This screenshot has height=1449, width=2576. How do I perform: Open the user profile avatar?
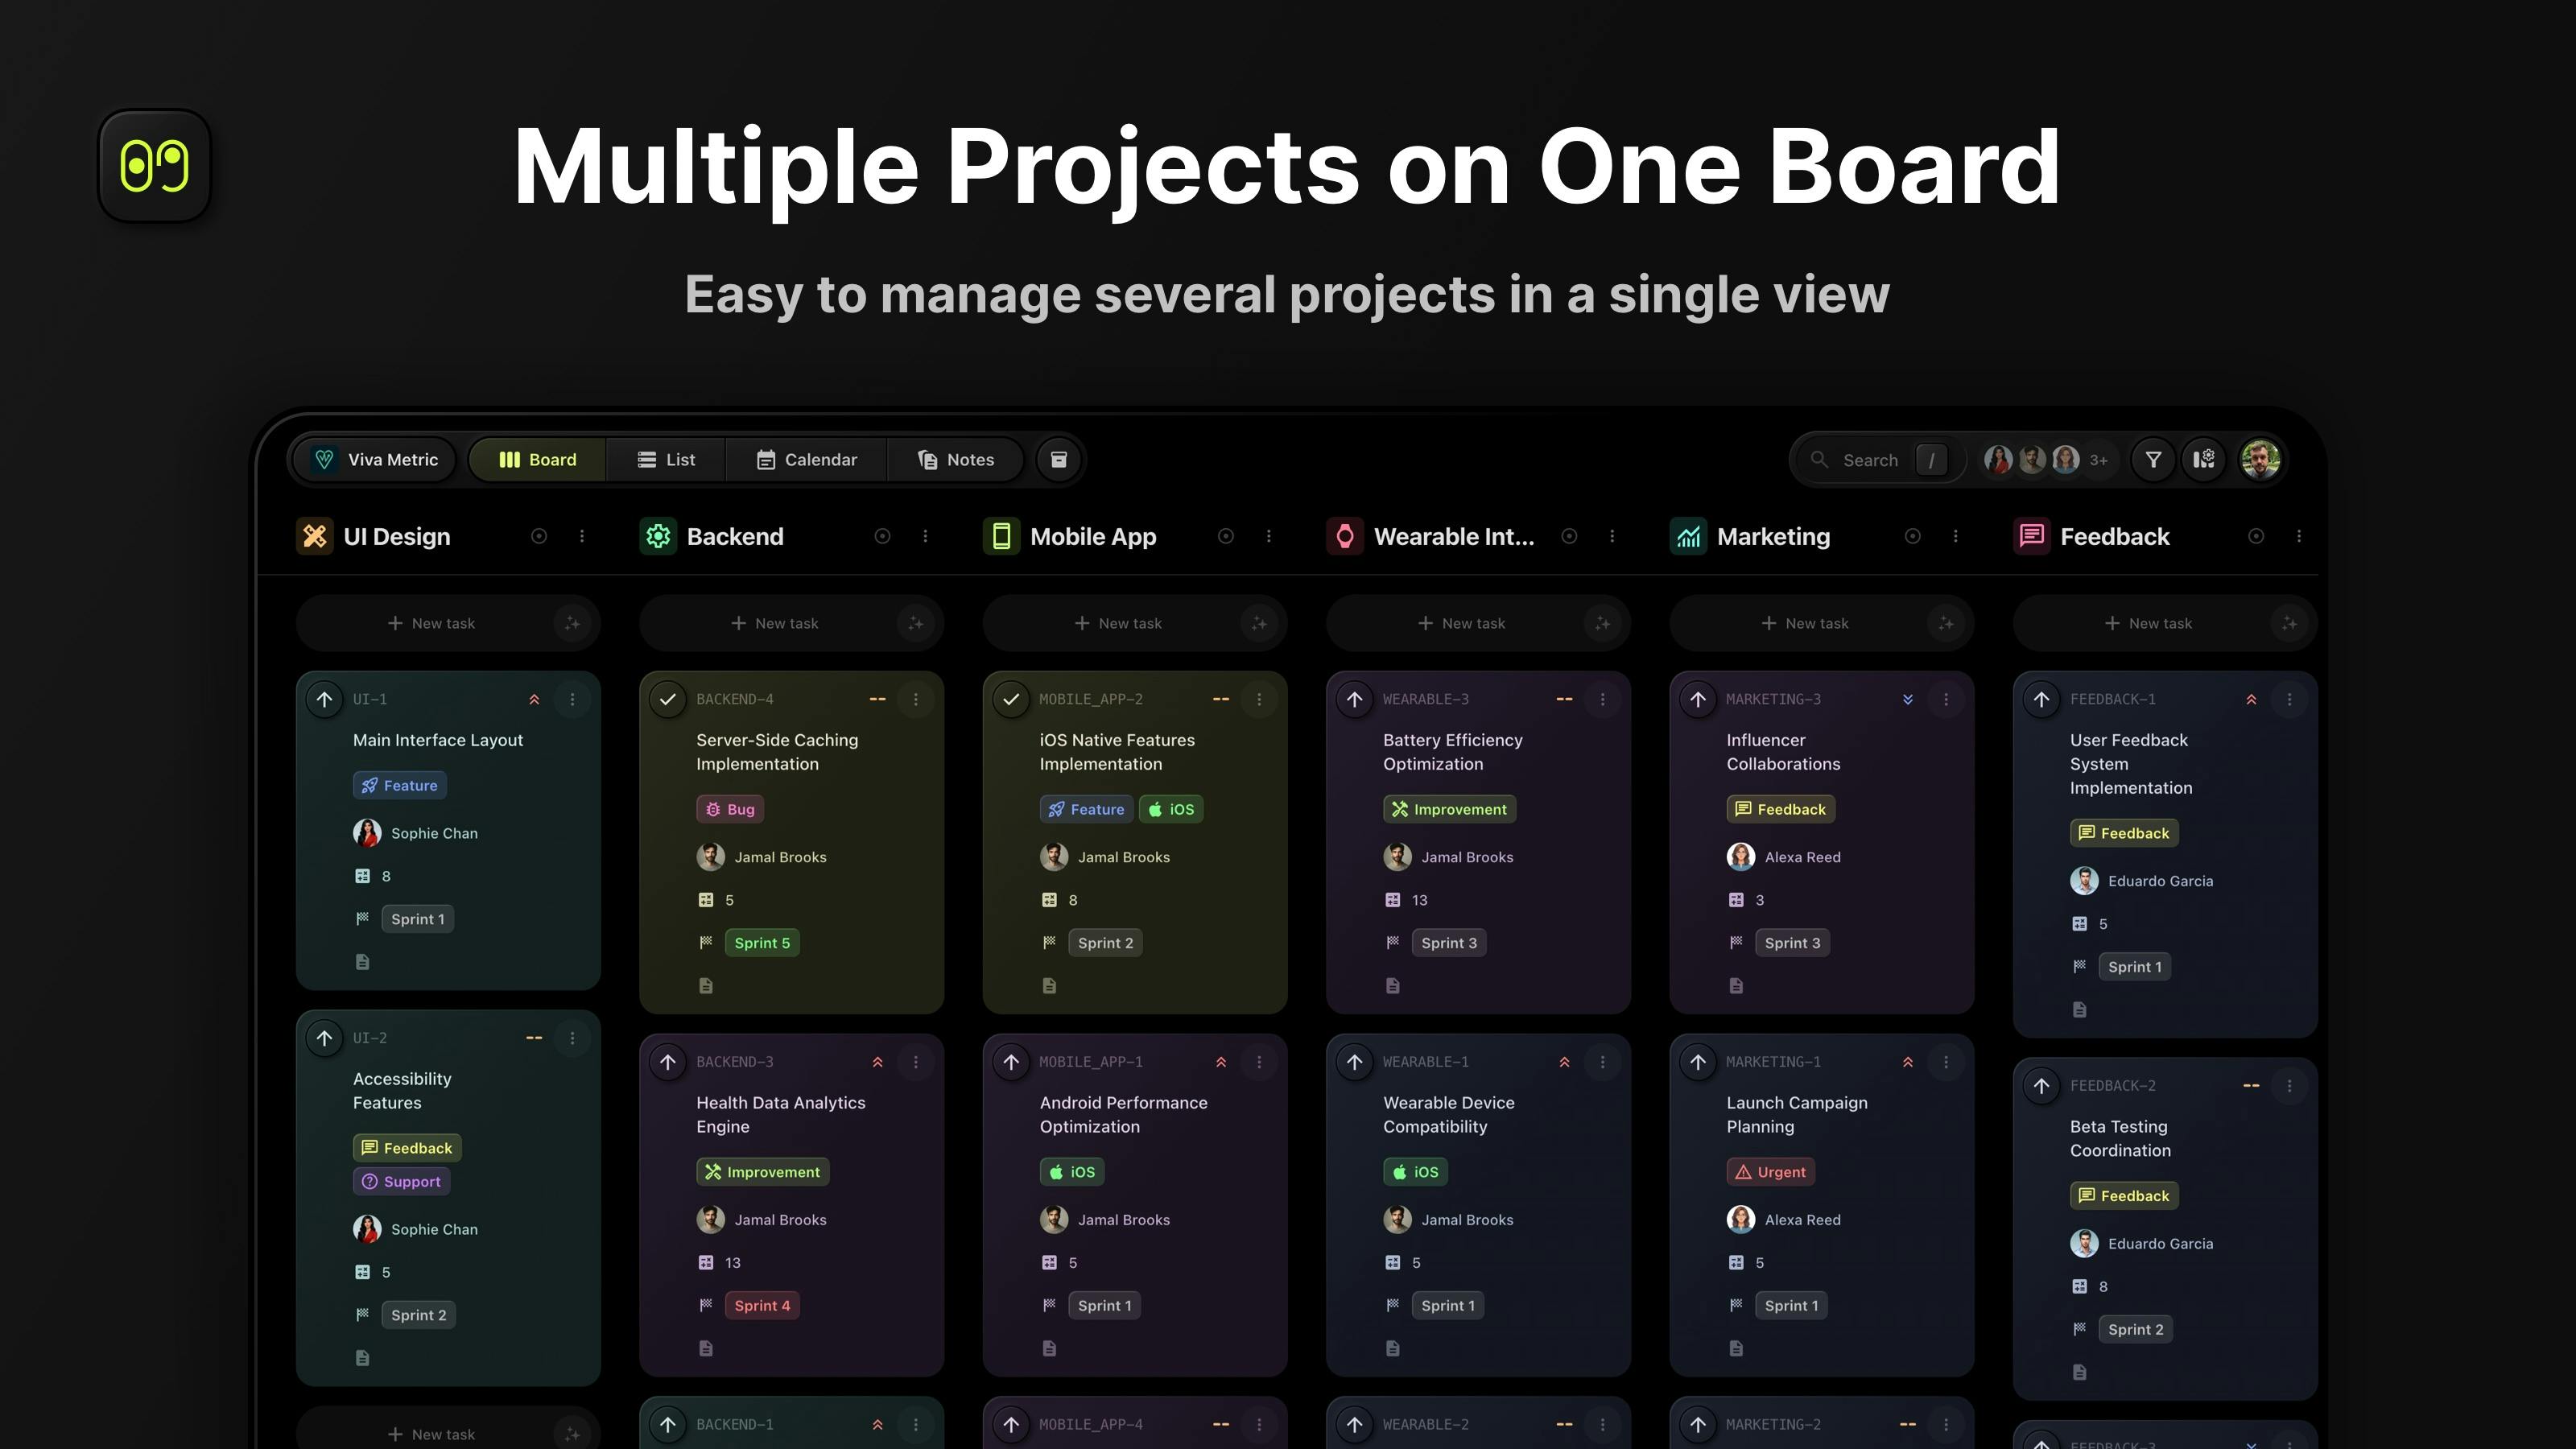(2260, 460)
